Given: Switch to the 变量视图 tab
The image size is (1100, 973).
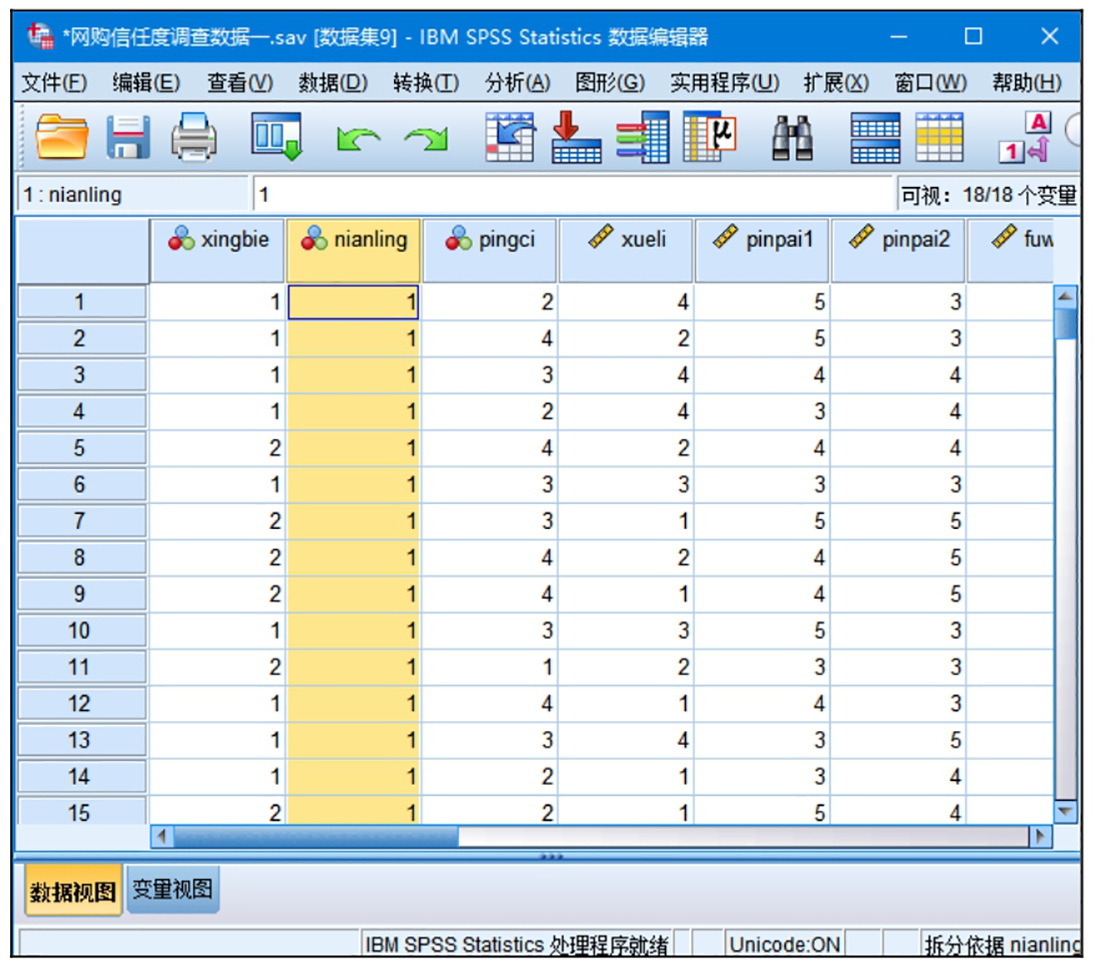Looking at the screenshot, I should [x=173, y=889].
